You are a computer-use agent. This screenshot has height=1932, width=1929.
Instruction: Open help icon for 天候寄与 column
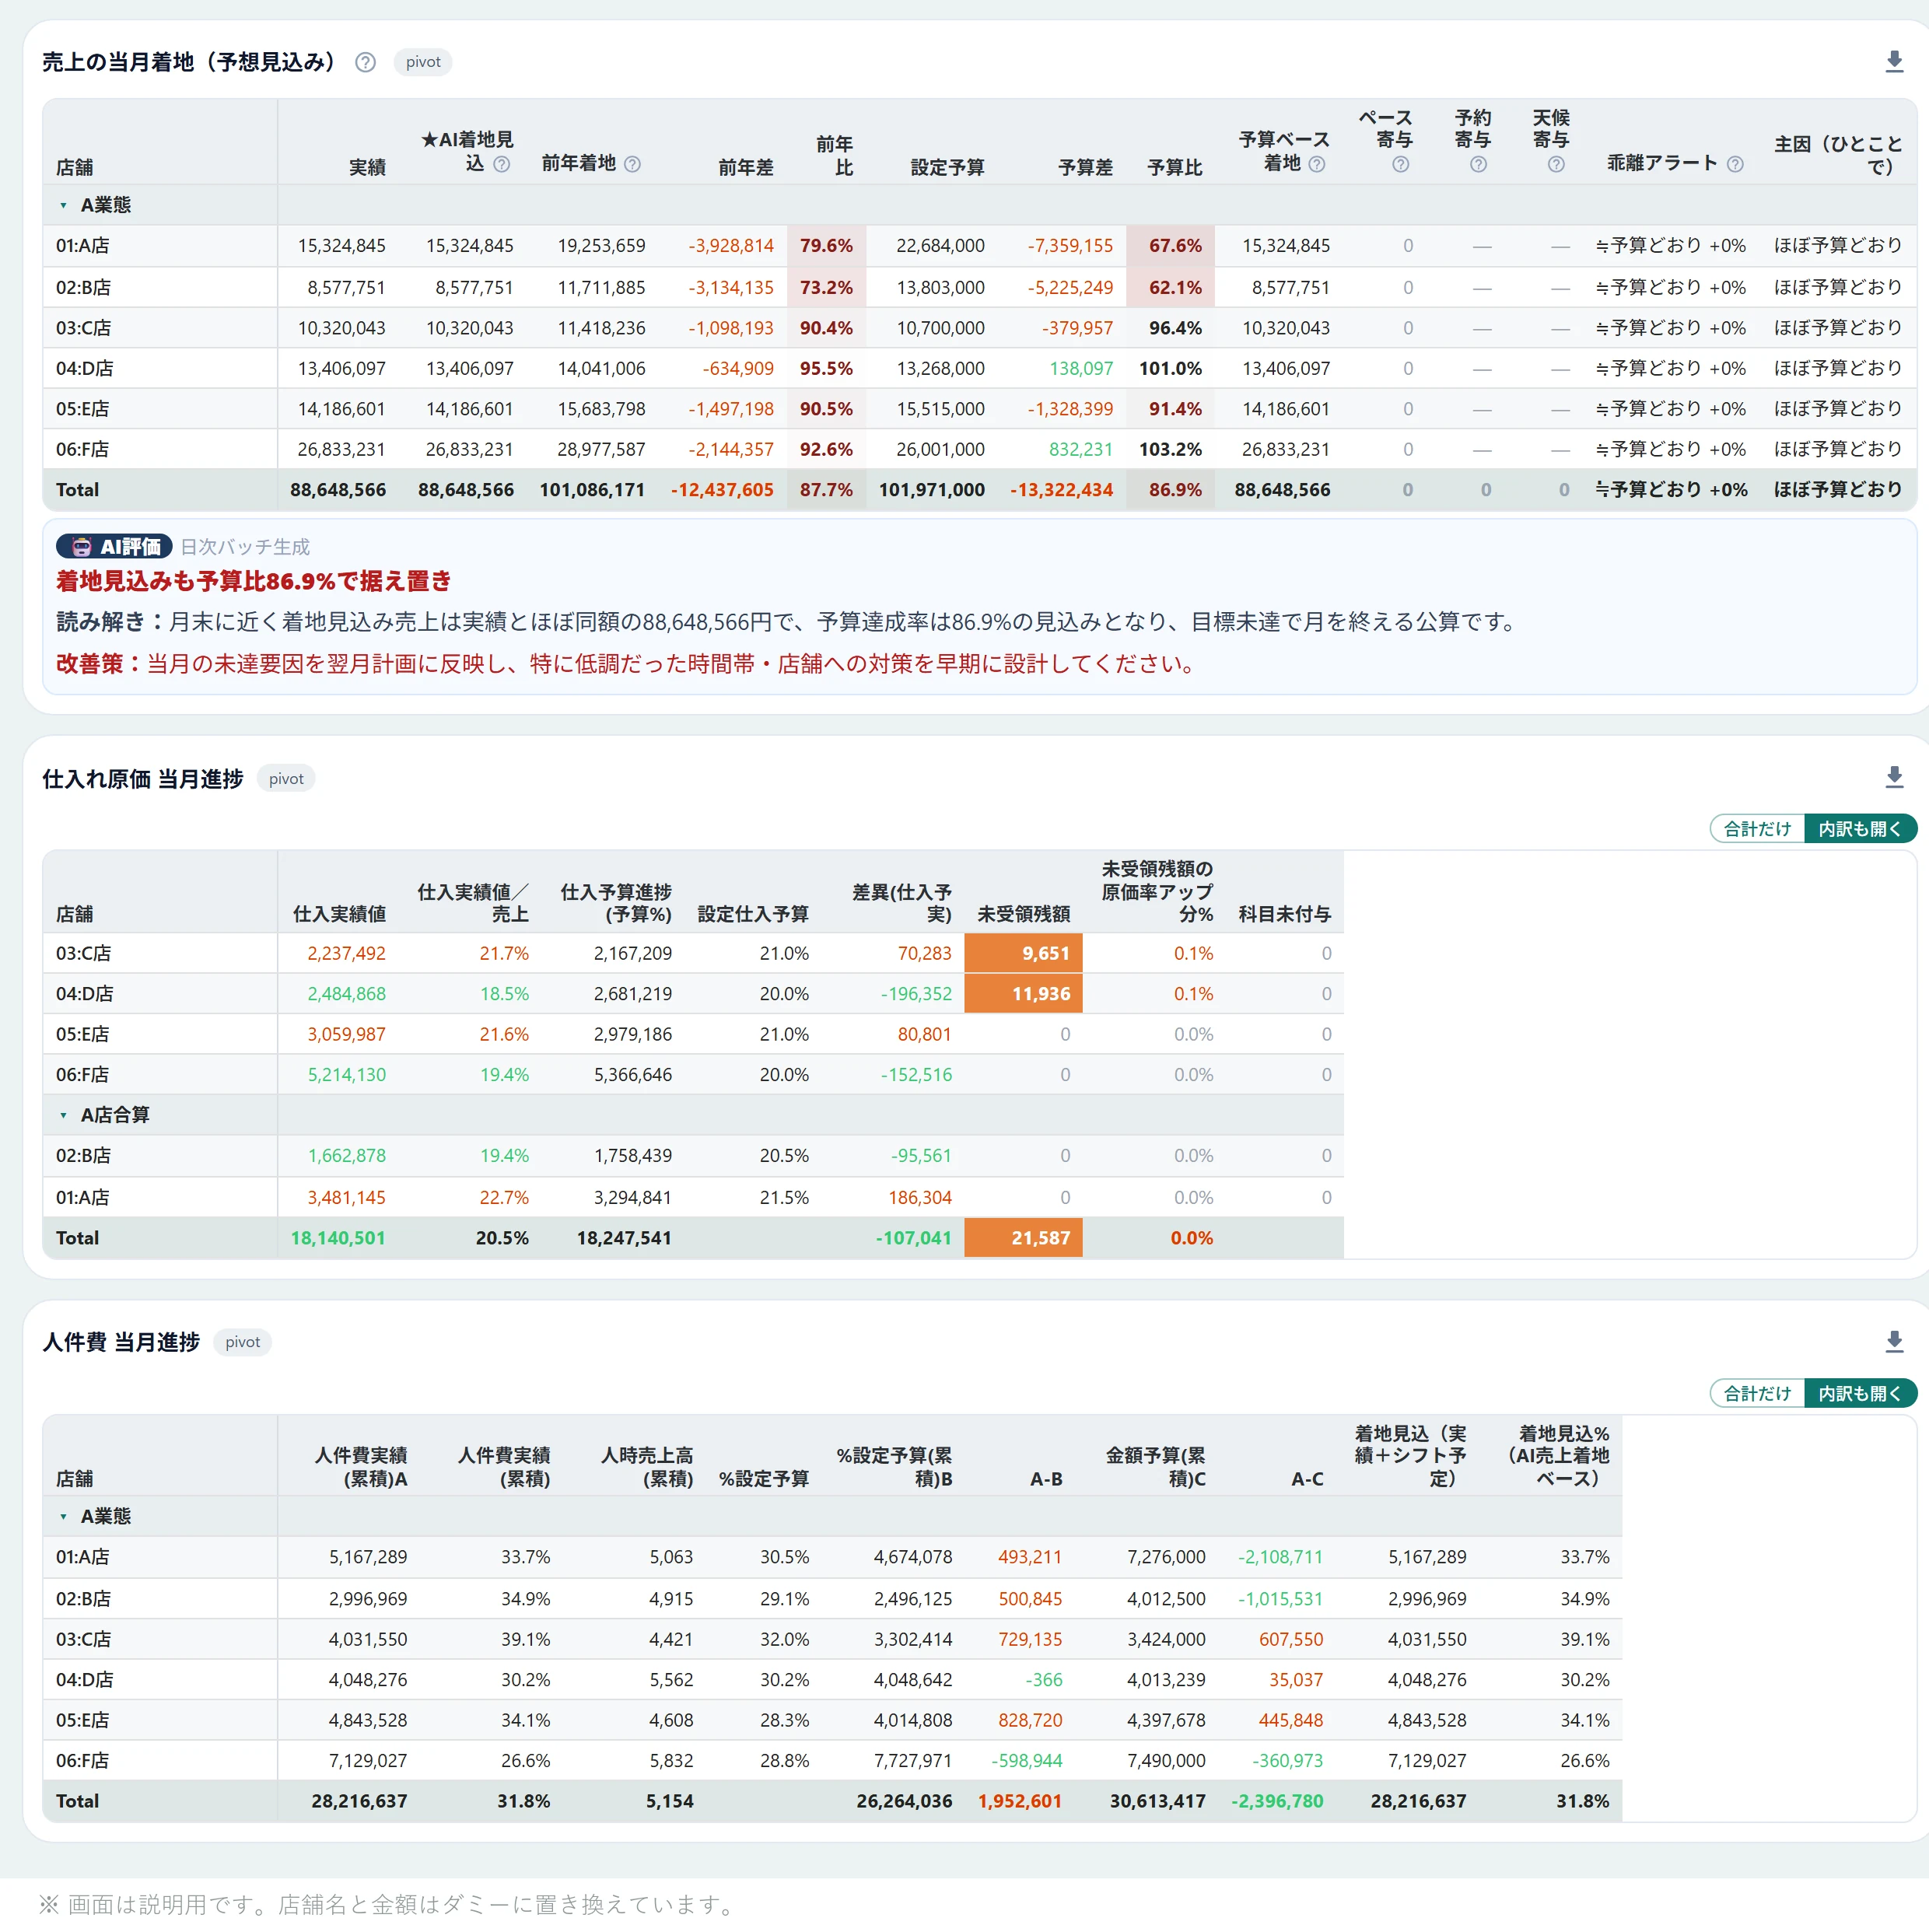tap(1556, 164)
